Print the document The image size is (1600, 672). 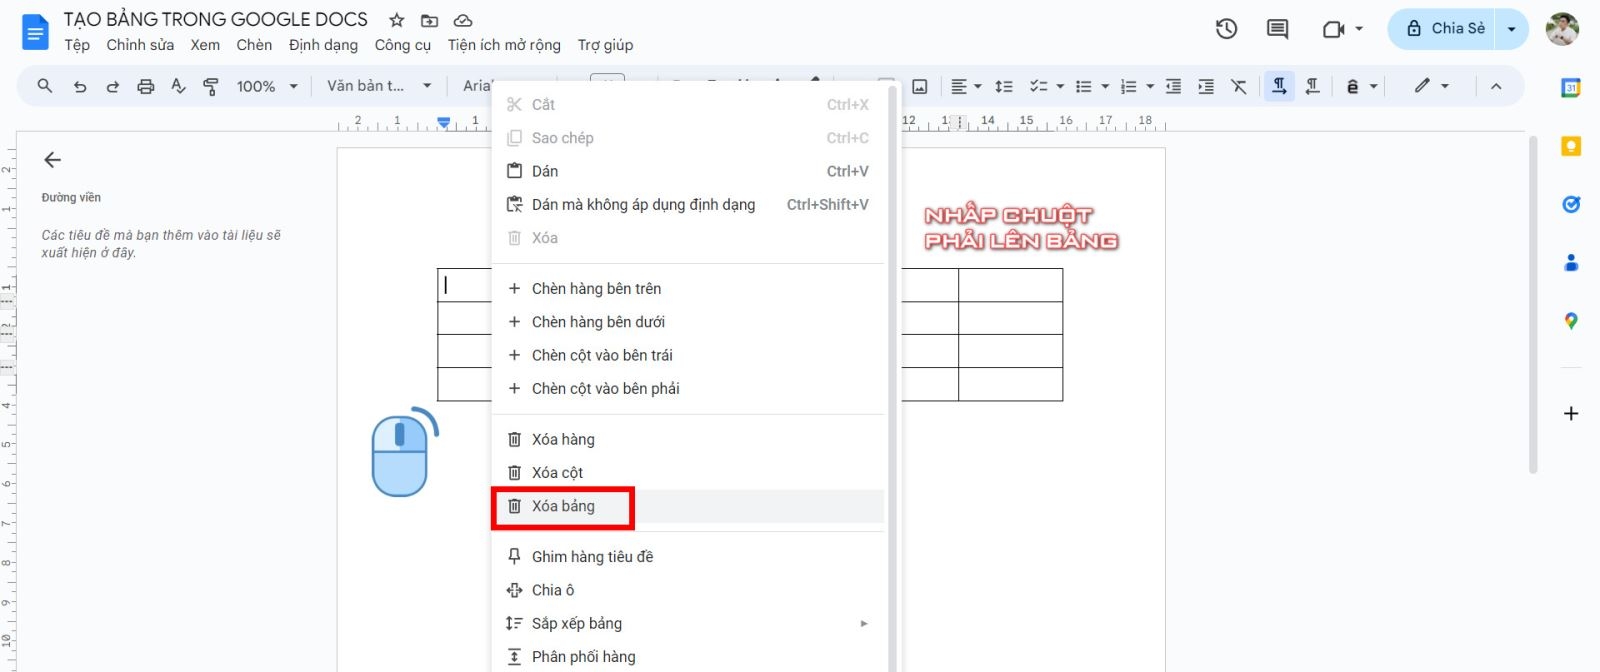tap(146, 87)
